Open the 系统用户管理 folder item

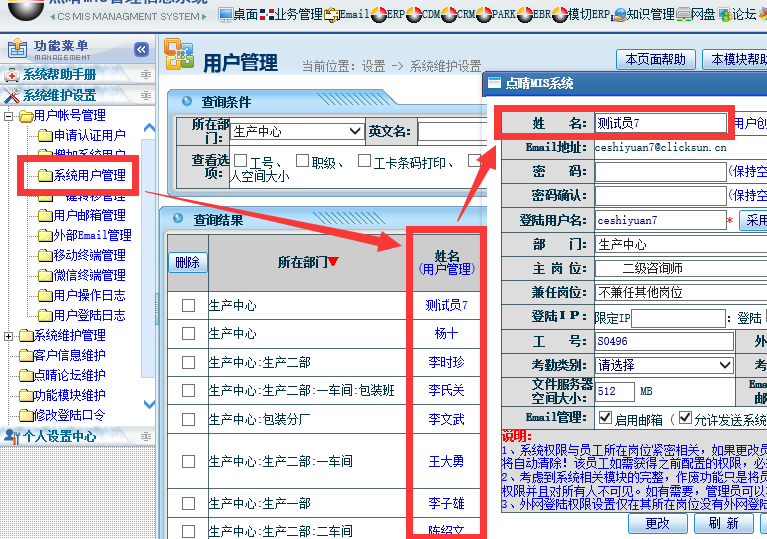coord(89,175)
